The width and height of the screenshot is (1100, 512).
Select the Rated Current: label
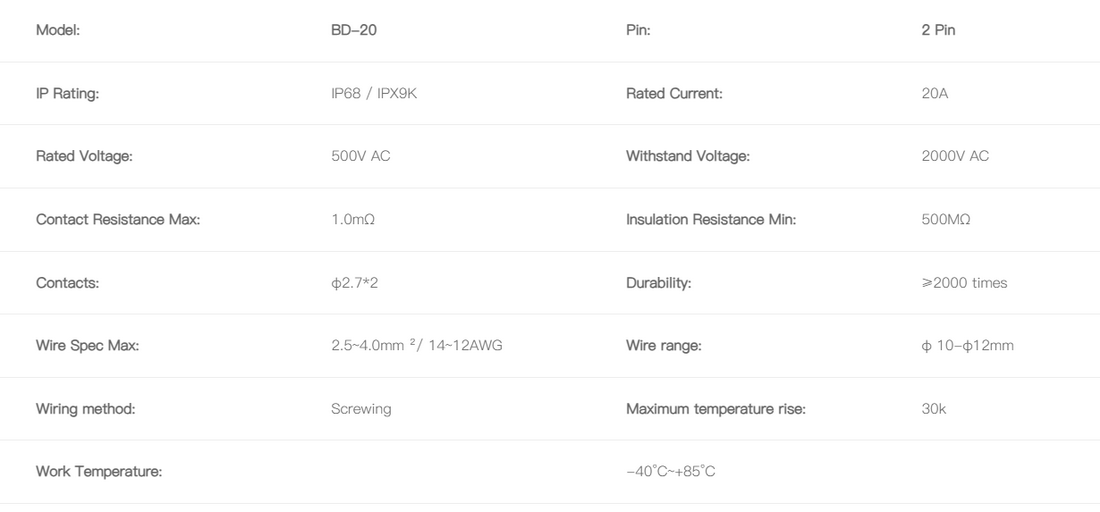[x=673, y=93]
